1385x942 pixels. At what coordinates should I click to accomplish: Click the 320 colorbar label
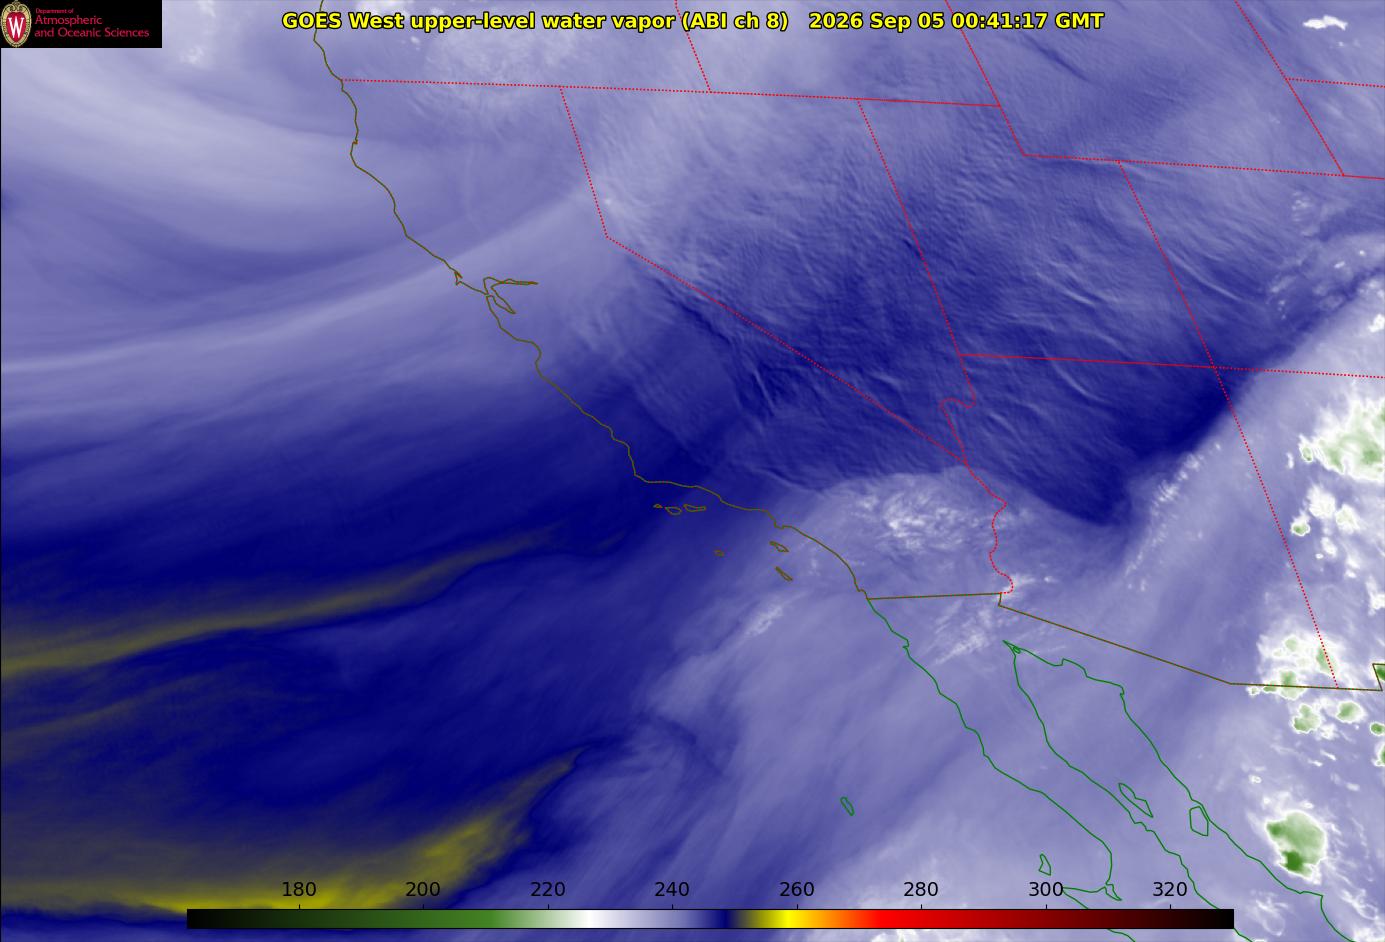1170,889
